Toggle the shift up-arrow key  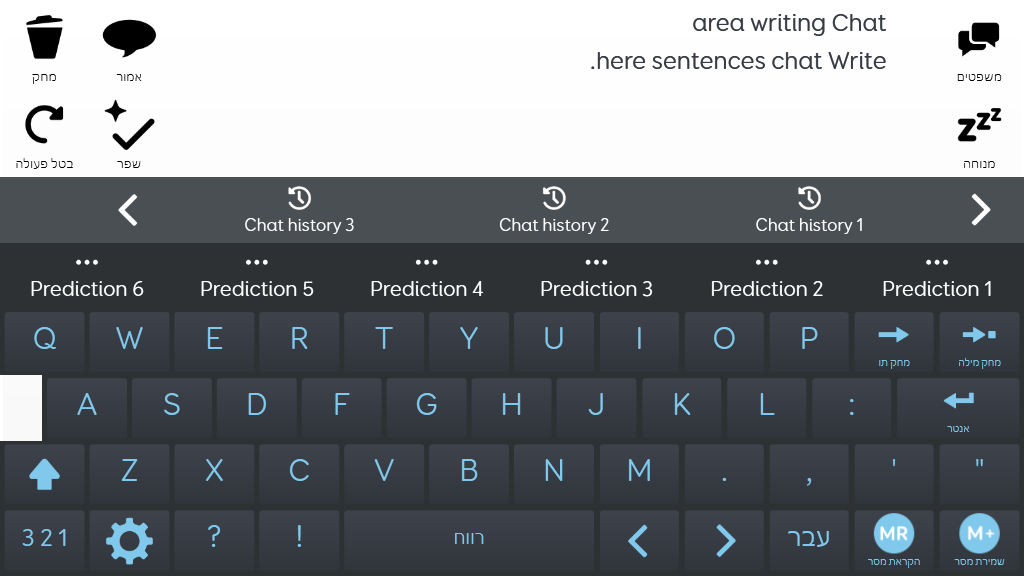[x=44, y=475]
